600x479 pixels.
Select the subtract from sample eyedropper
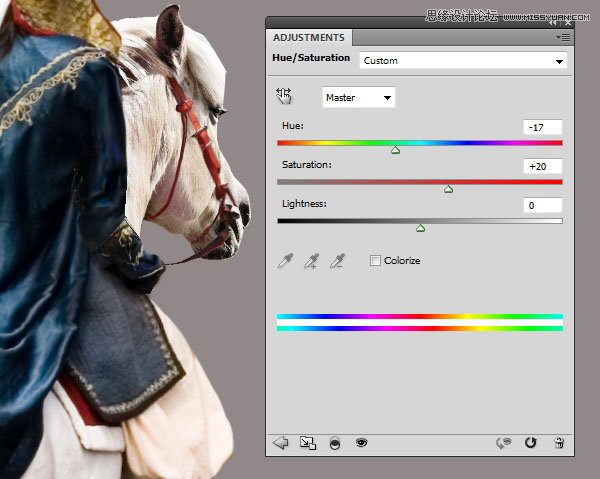coord(338,261)
